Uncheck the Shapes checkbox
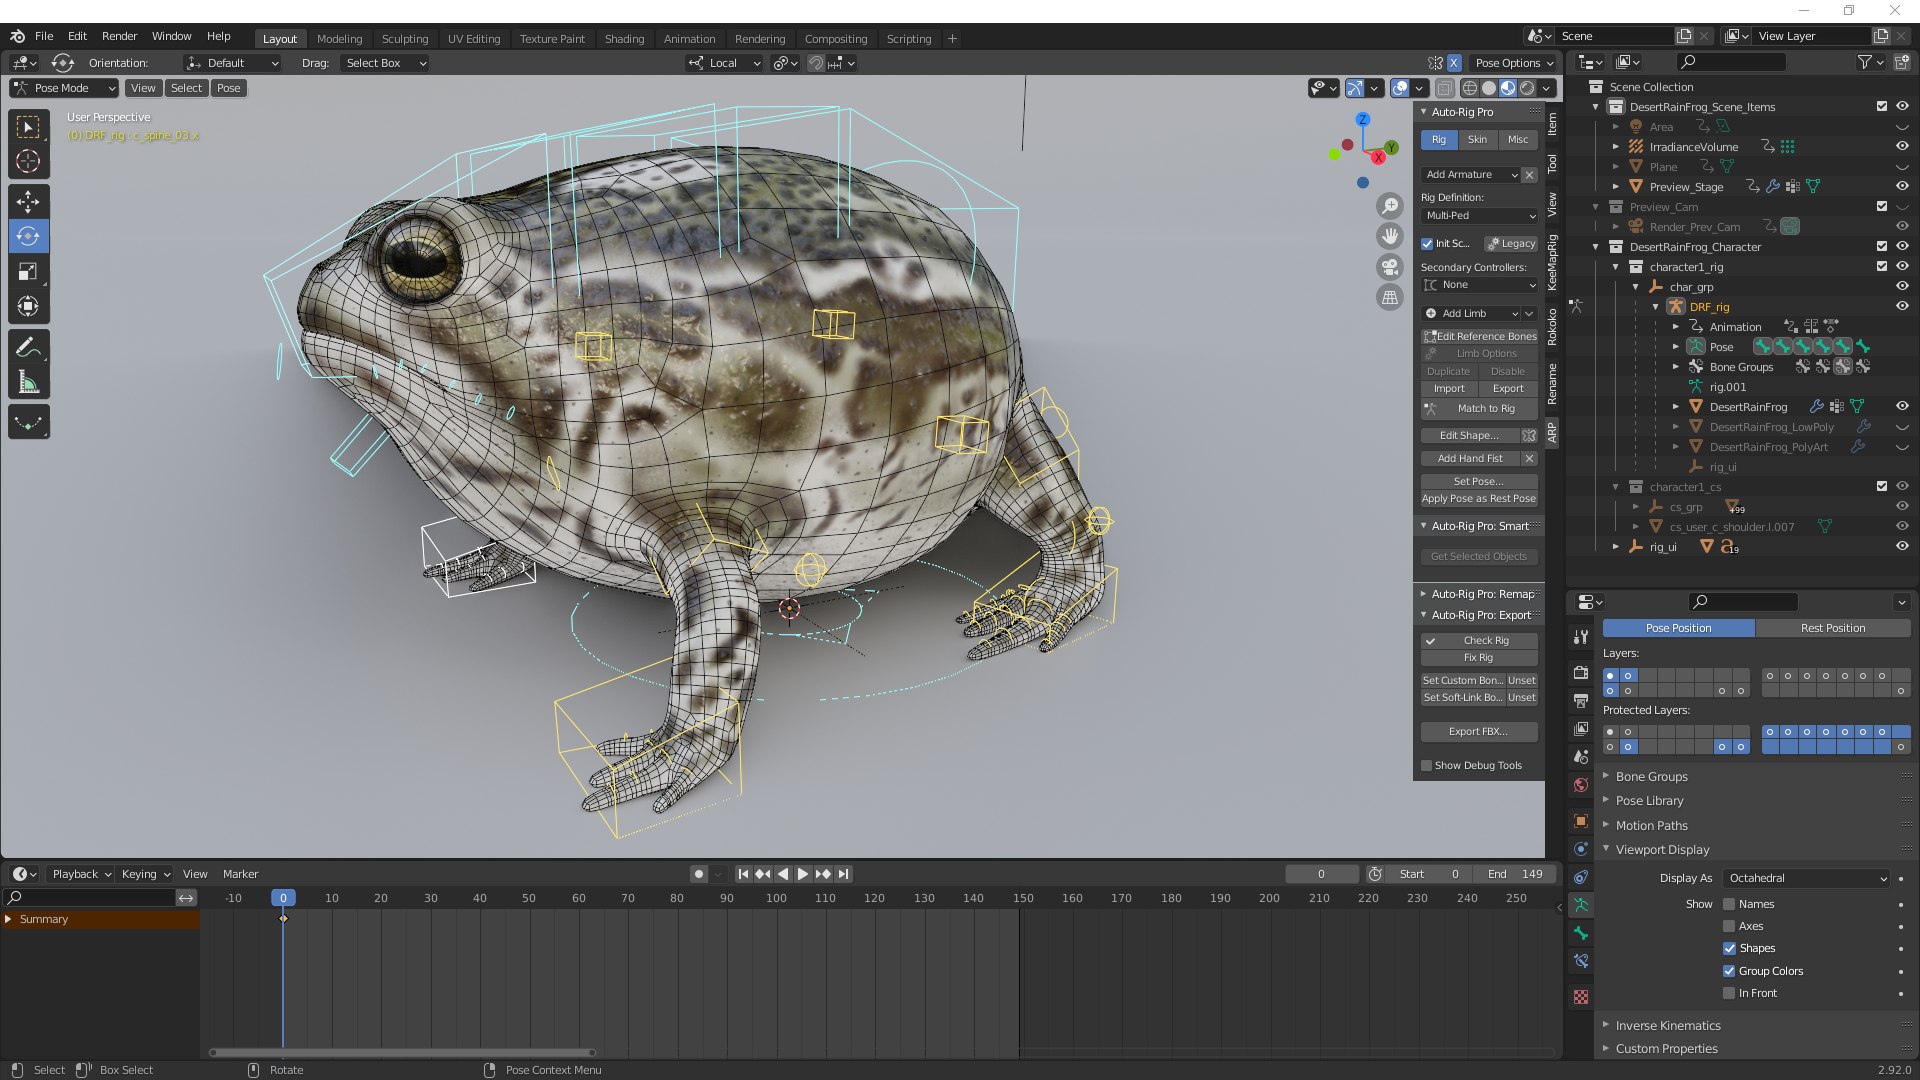This screenshot has width=1920, height=1080. click(1729, 948)
